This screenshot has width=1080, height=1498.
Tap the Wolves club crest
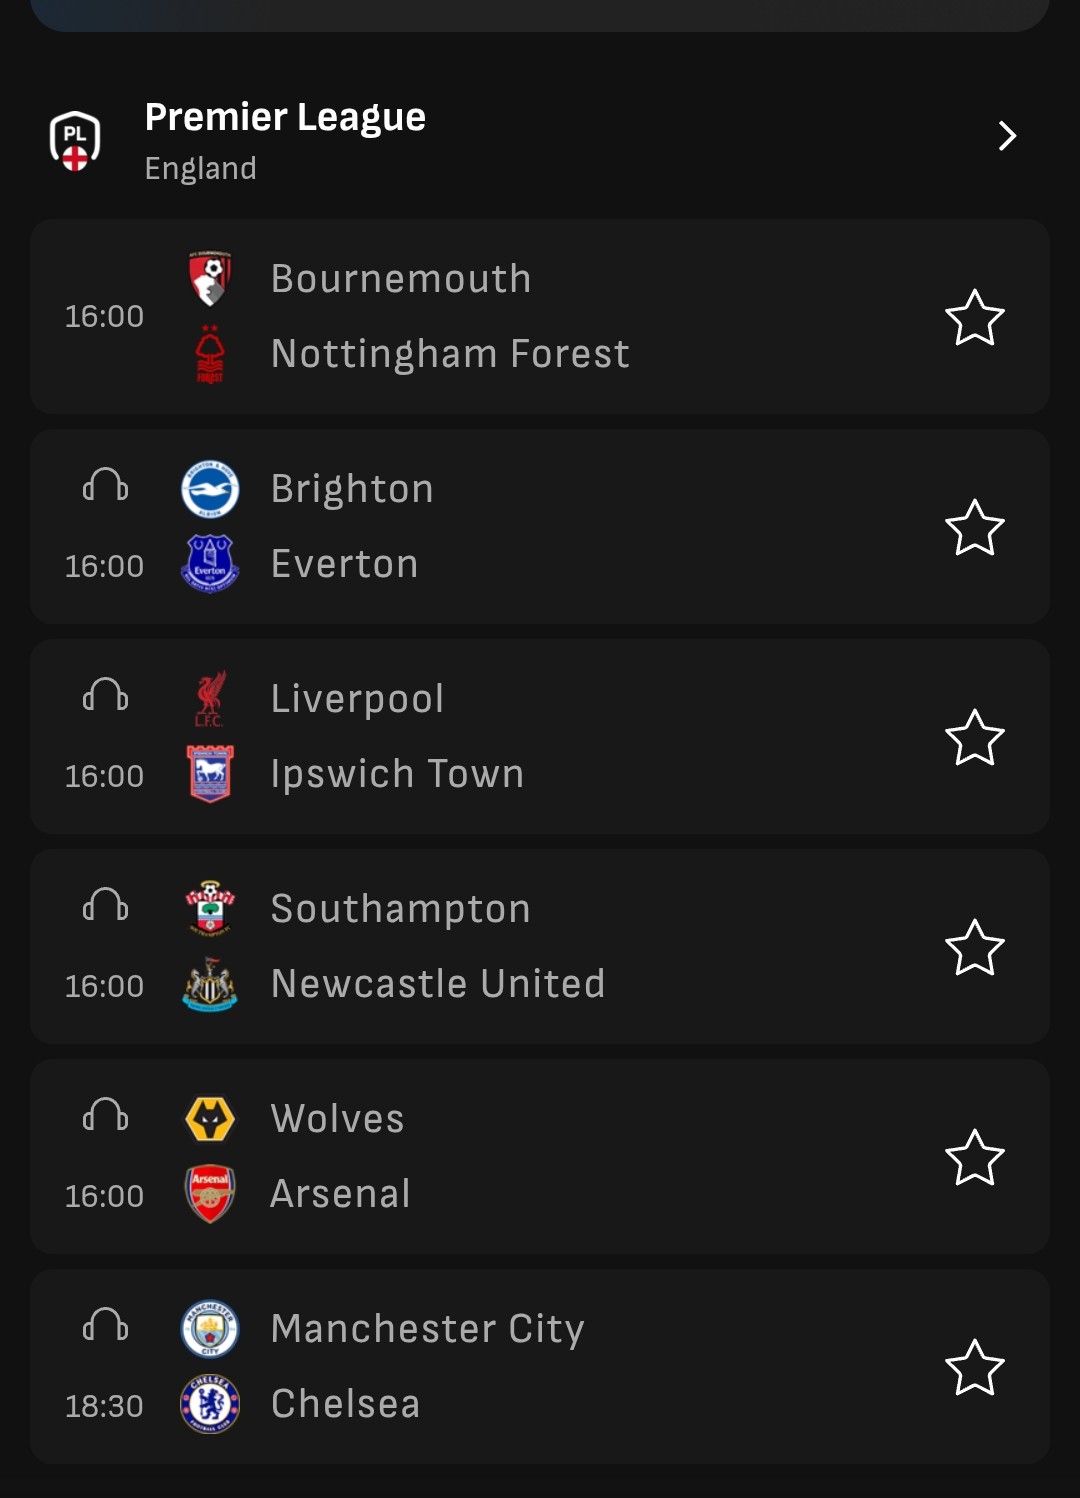tap(210, 1119)
